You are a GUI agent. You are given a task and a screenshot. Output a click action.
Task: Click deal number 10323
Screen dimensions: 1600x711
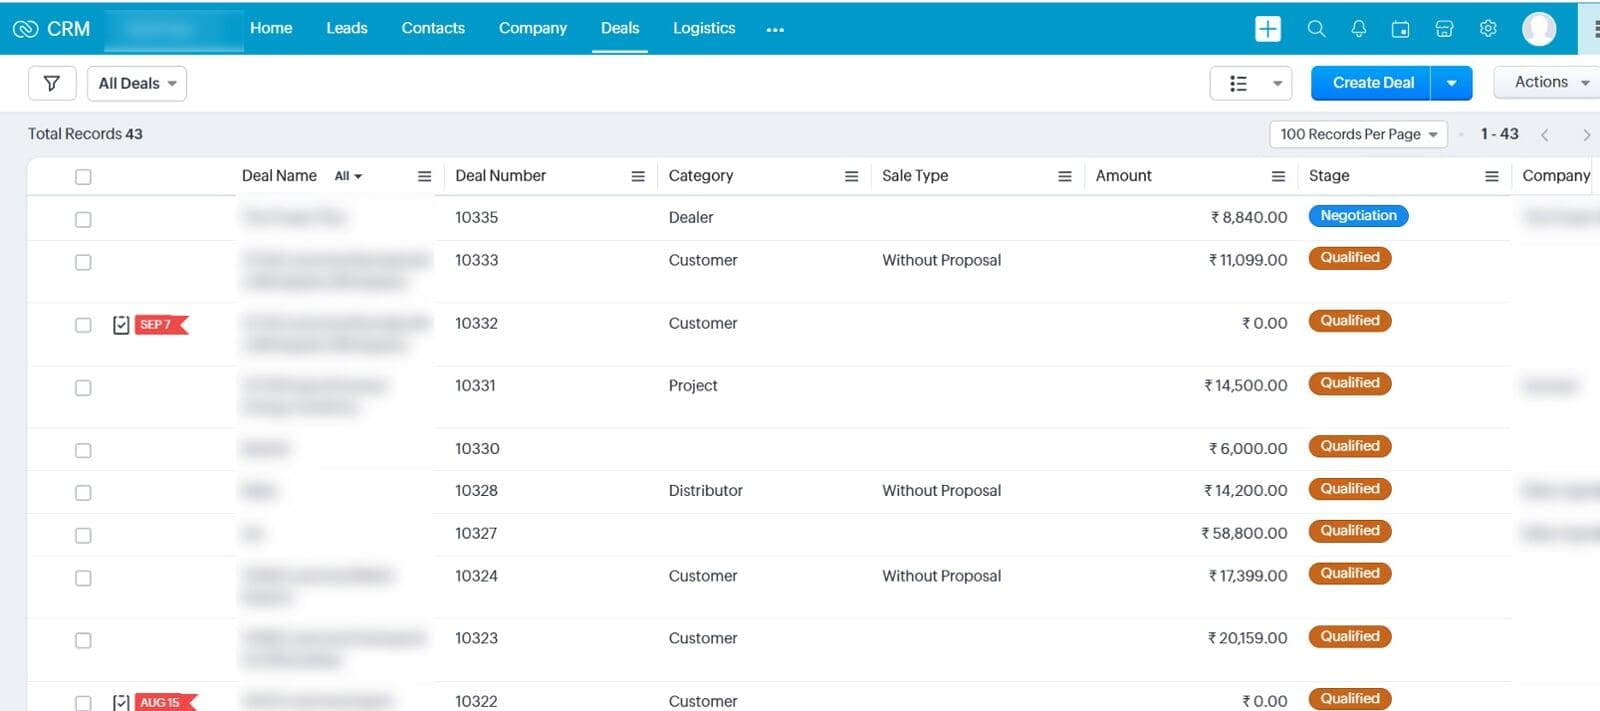pyautogui.click(x=476, y=638)
